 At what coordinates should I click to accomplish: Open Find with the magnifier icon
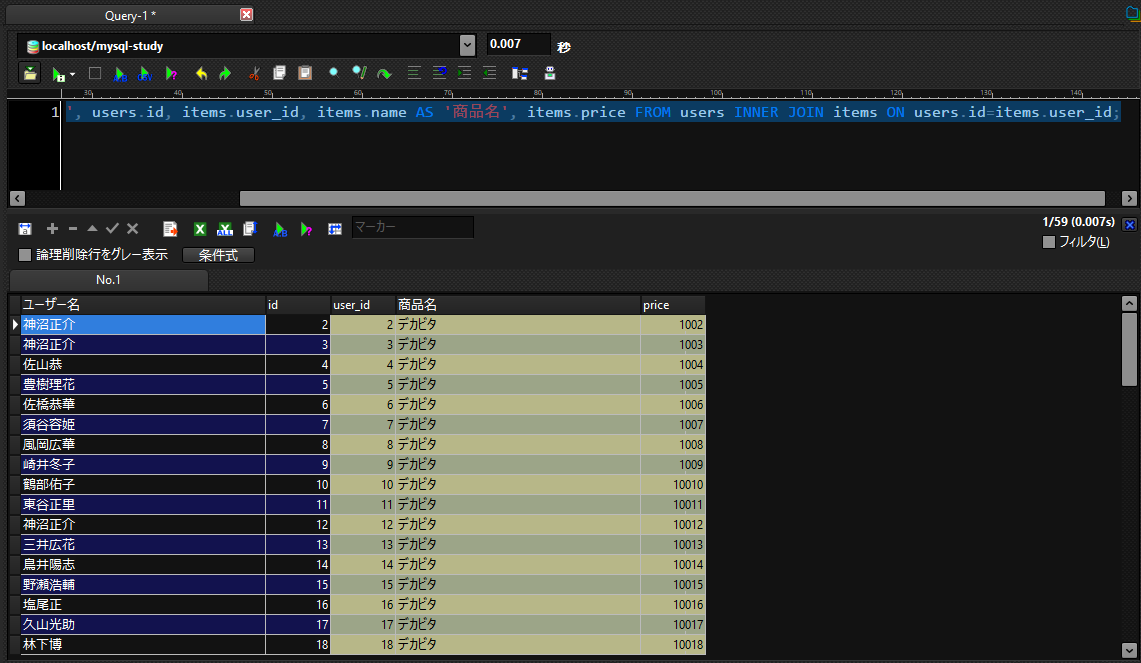333,72
